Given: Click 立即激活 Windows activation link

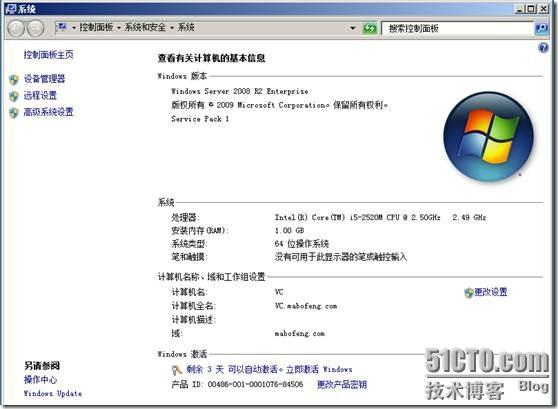Looking at the screenshot, I should click(x=319, y=369).
